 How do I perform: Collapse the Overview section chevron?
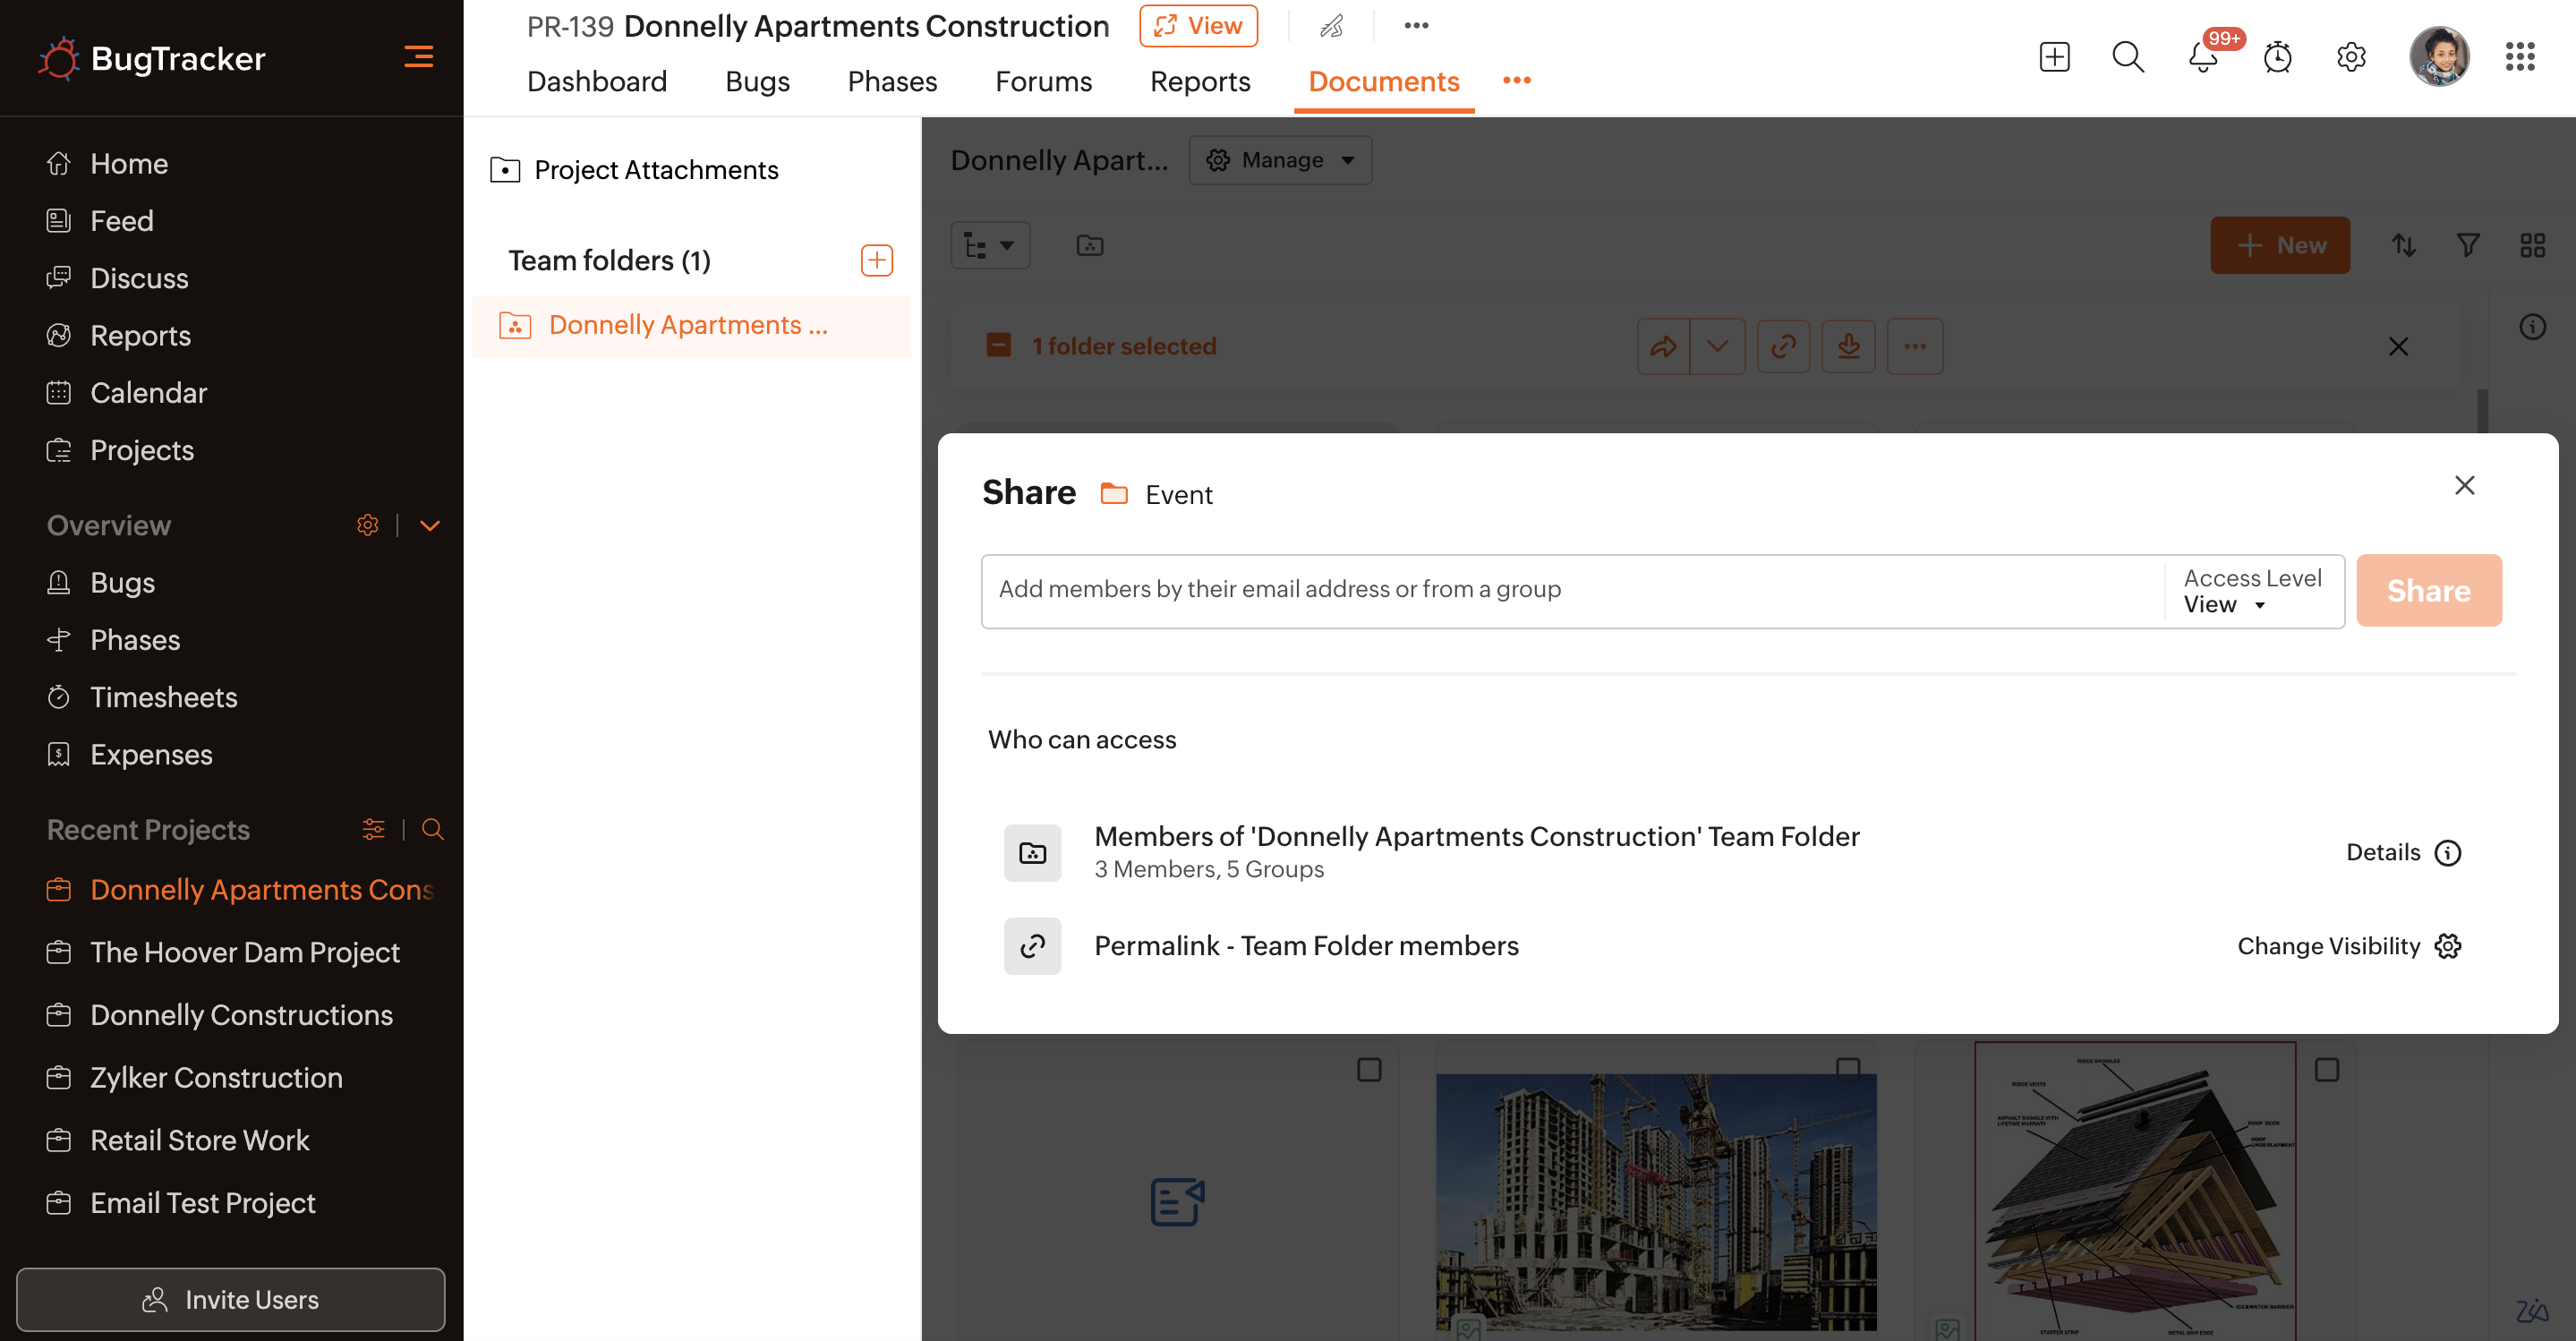430,526
